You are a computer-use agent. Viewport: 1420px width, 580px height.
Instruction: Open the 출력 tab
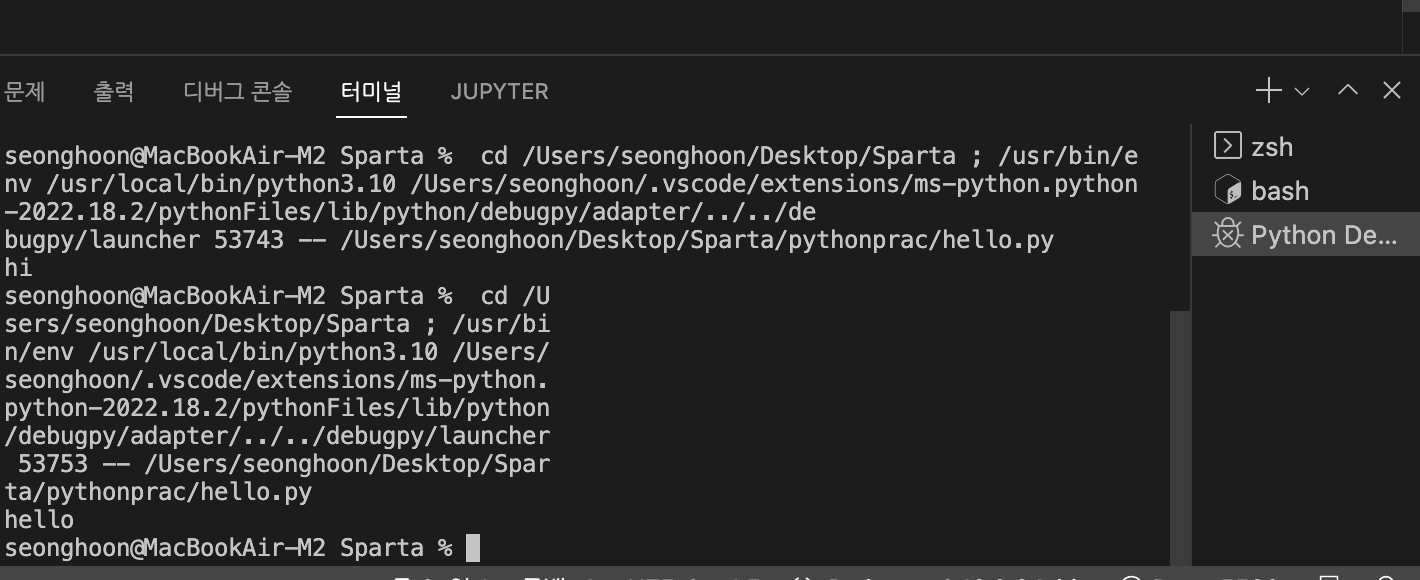coord(114,91)
